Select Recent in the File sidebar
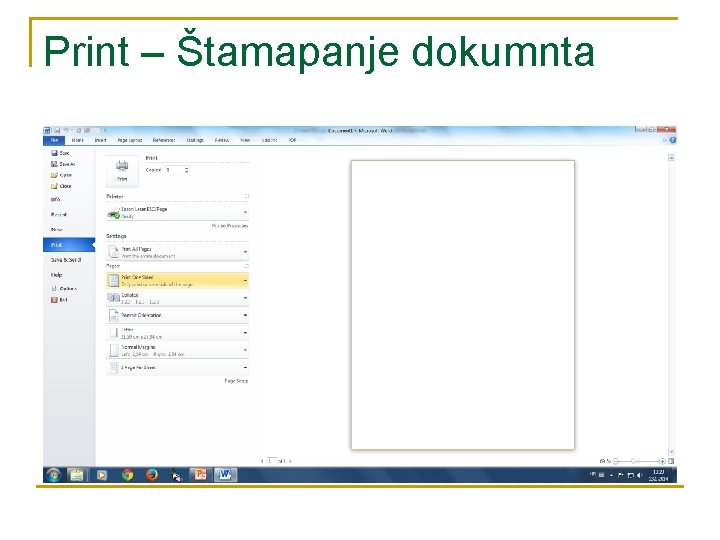720x540 pixels. (59, 214)
